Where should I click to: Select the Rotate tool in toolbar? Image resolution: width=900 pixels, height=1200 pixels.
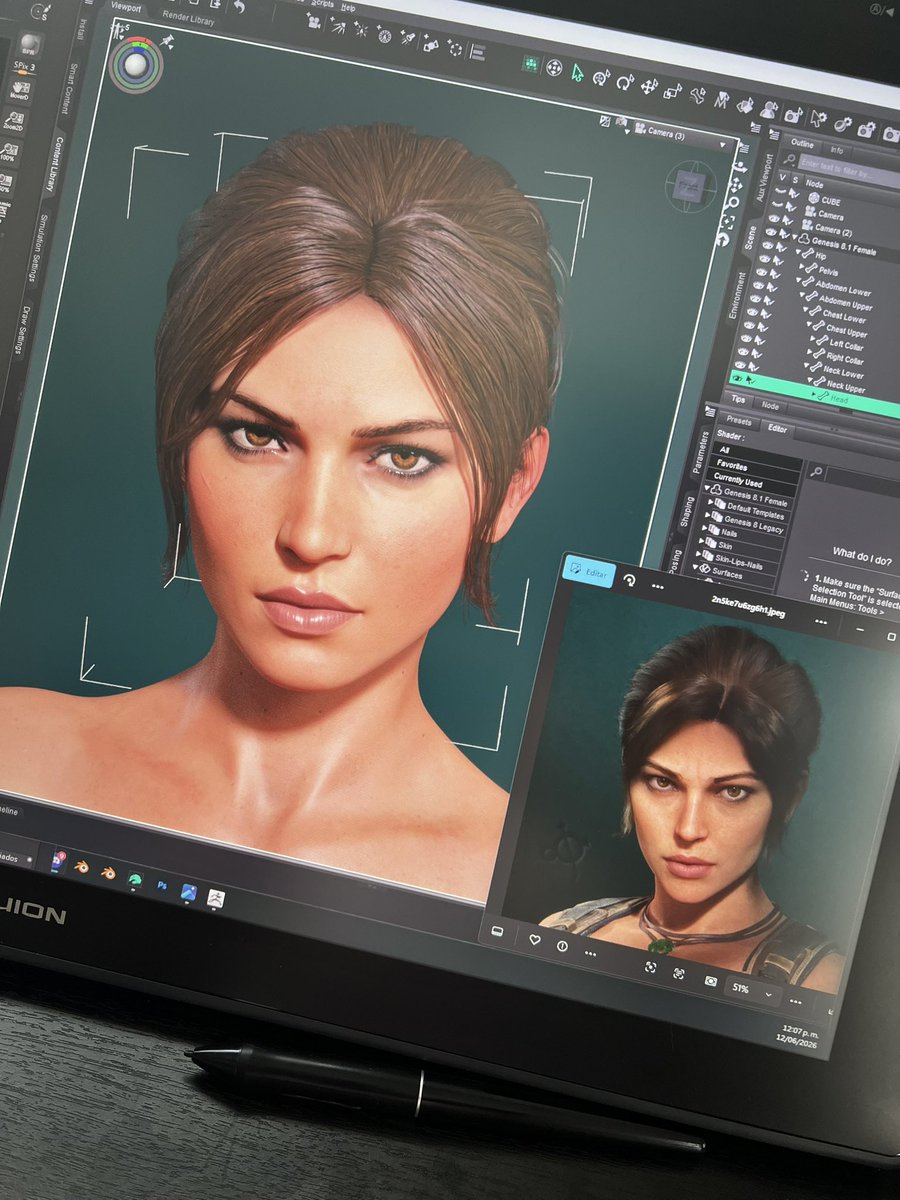click(625, 81)
